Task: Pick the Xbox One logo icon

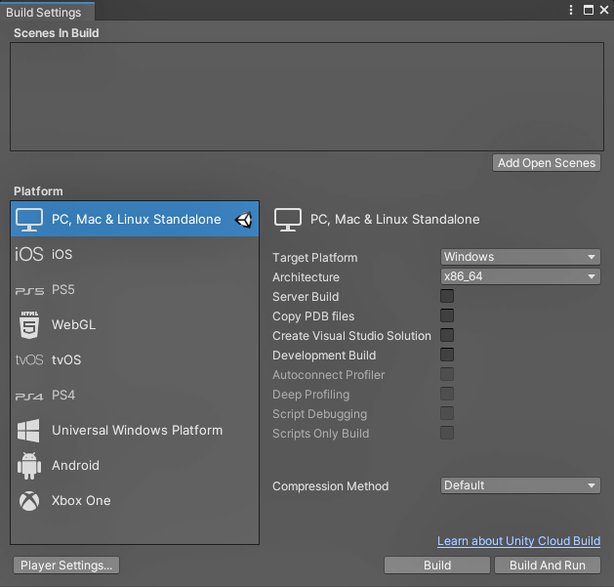Action: tap(29, 501)
